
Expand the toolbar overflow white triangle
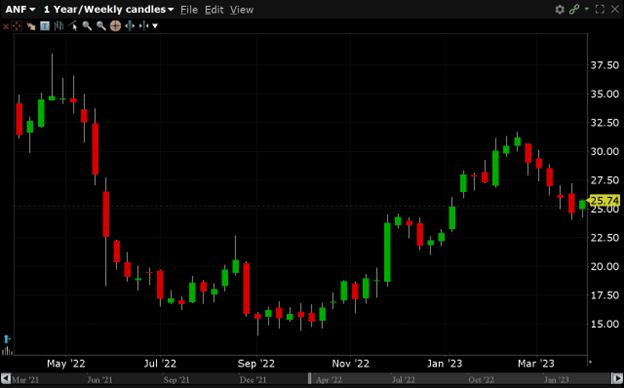point(155,26)
